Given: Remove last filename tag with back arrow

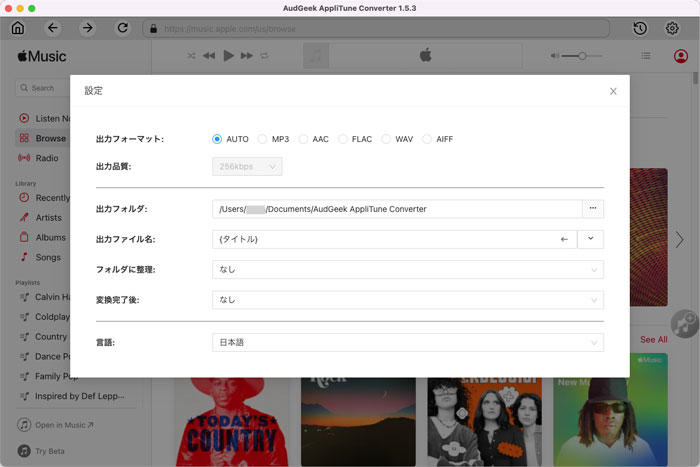Looking at the screenshot, I should pyautogui.click(x=564, y=239).
